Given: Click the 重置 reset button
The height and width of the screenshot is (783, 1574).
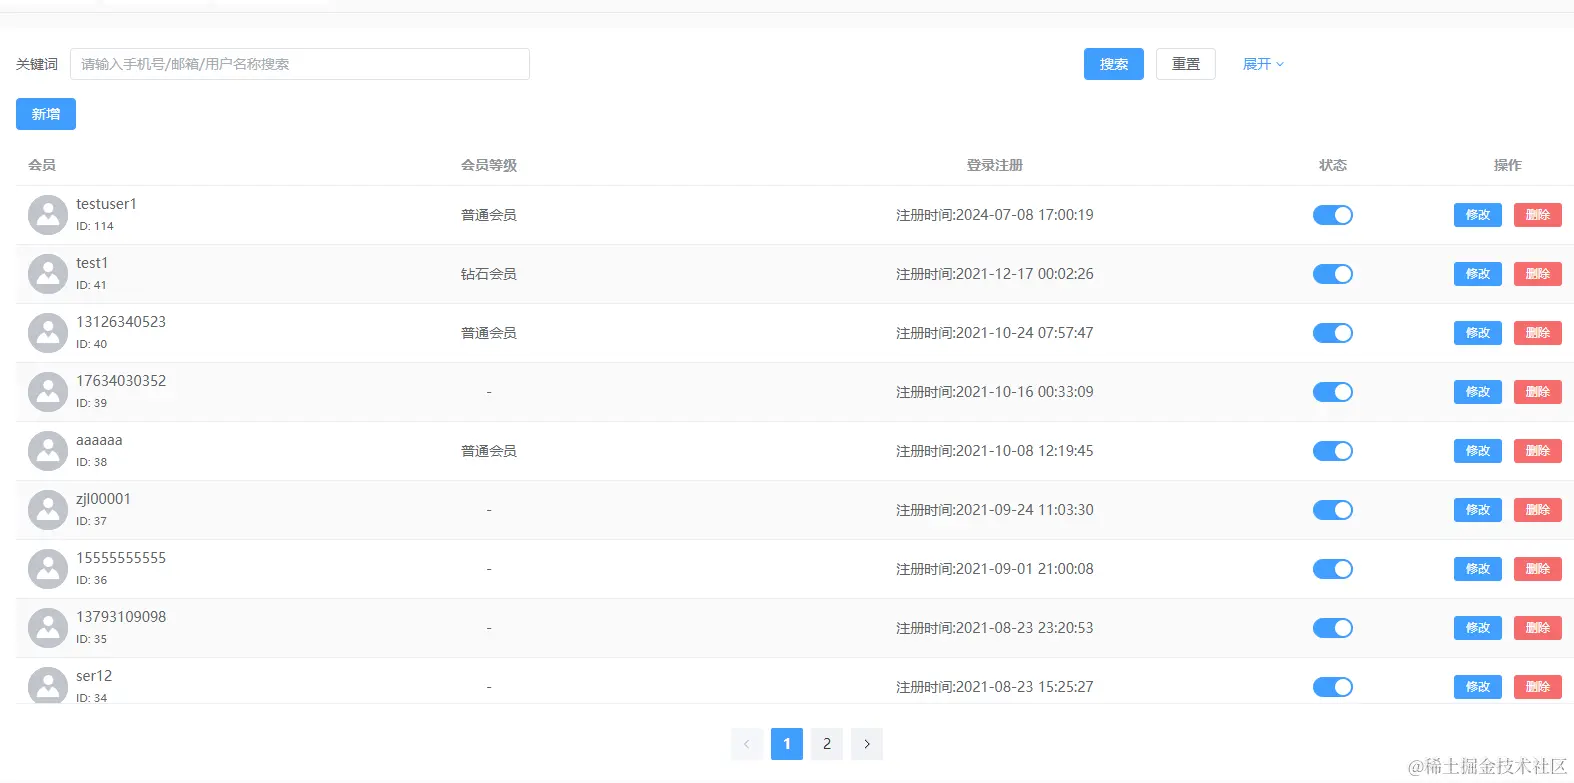Looking at the screenshot, I should click(1186, 64).
